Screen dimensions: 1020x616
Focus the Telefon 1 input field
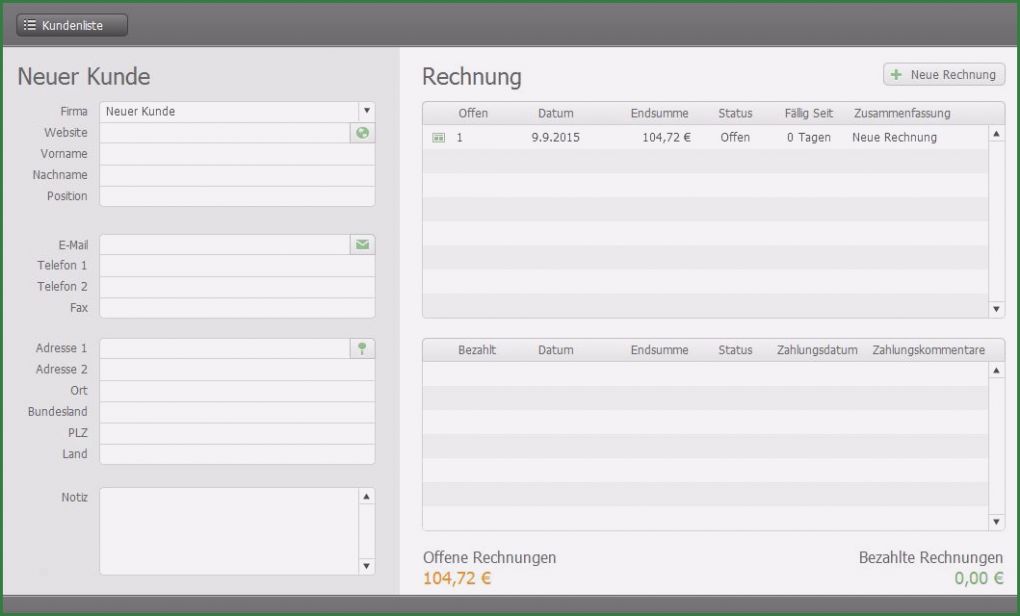pos(237,265)
